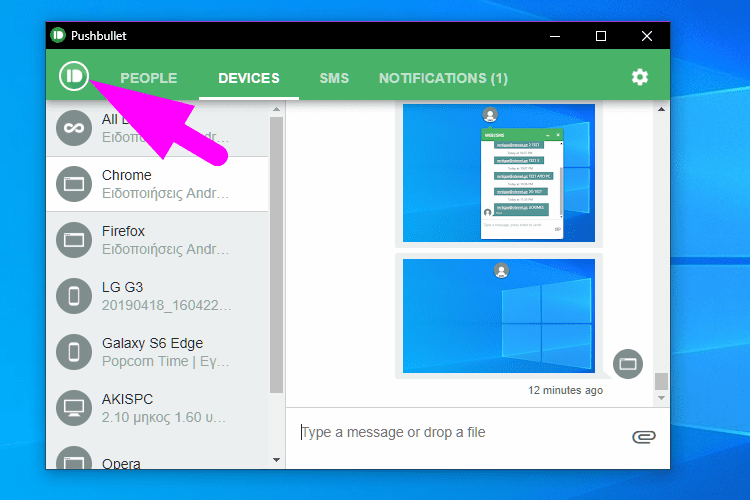Click the Chrome device browser icon
The width and height of the screenshot is (750, 500).
tap(74, 184)
